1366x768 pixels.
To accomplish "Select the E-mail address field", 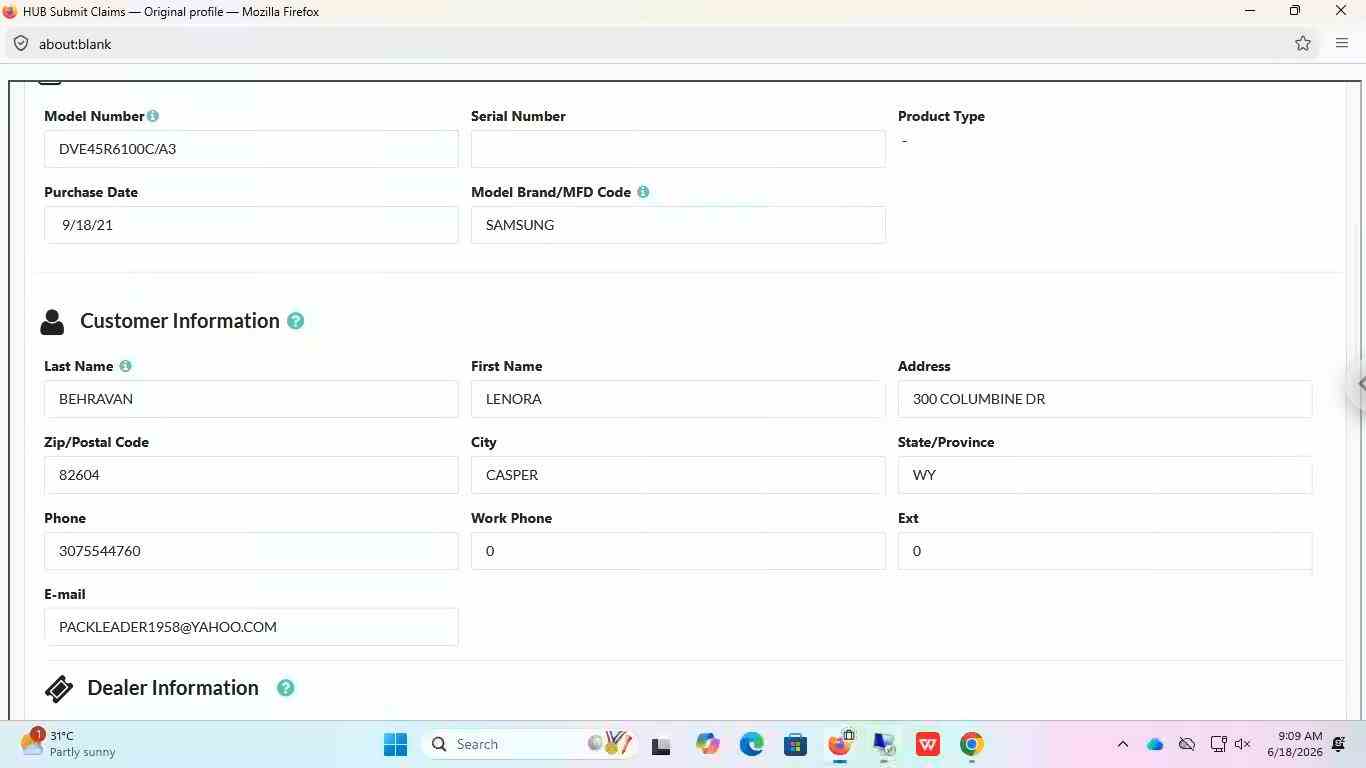I will point(251,627).
